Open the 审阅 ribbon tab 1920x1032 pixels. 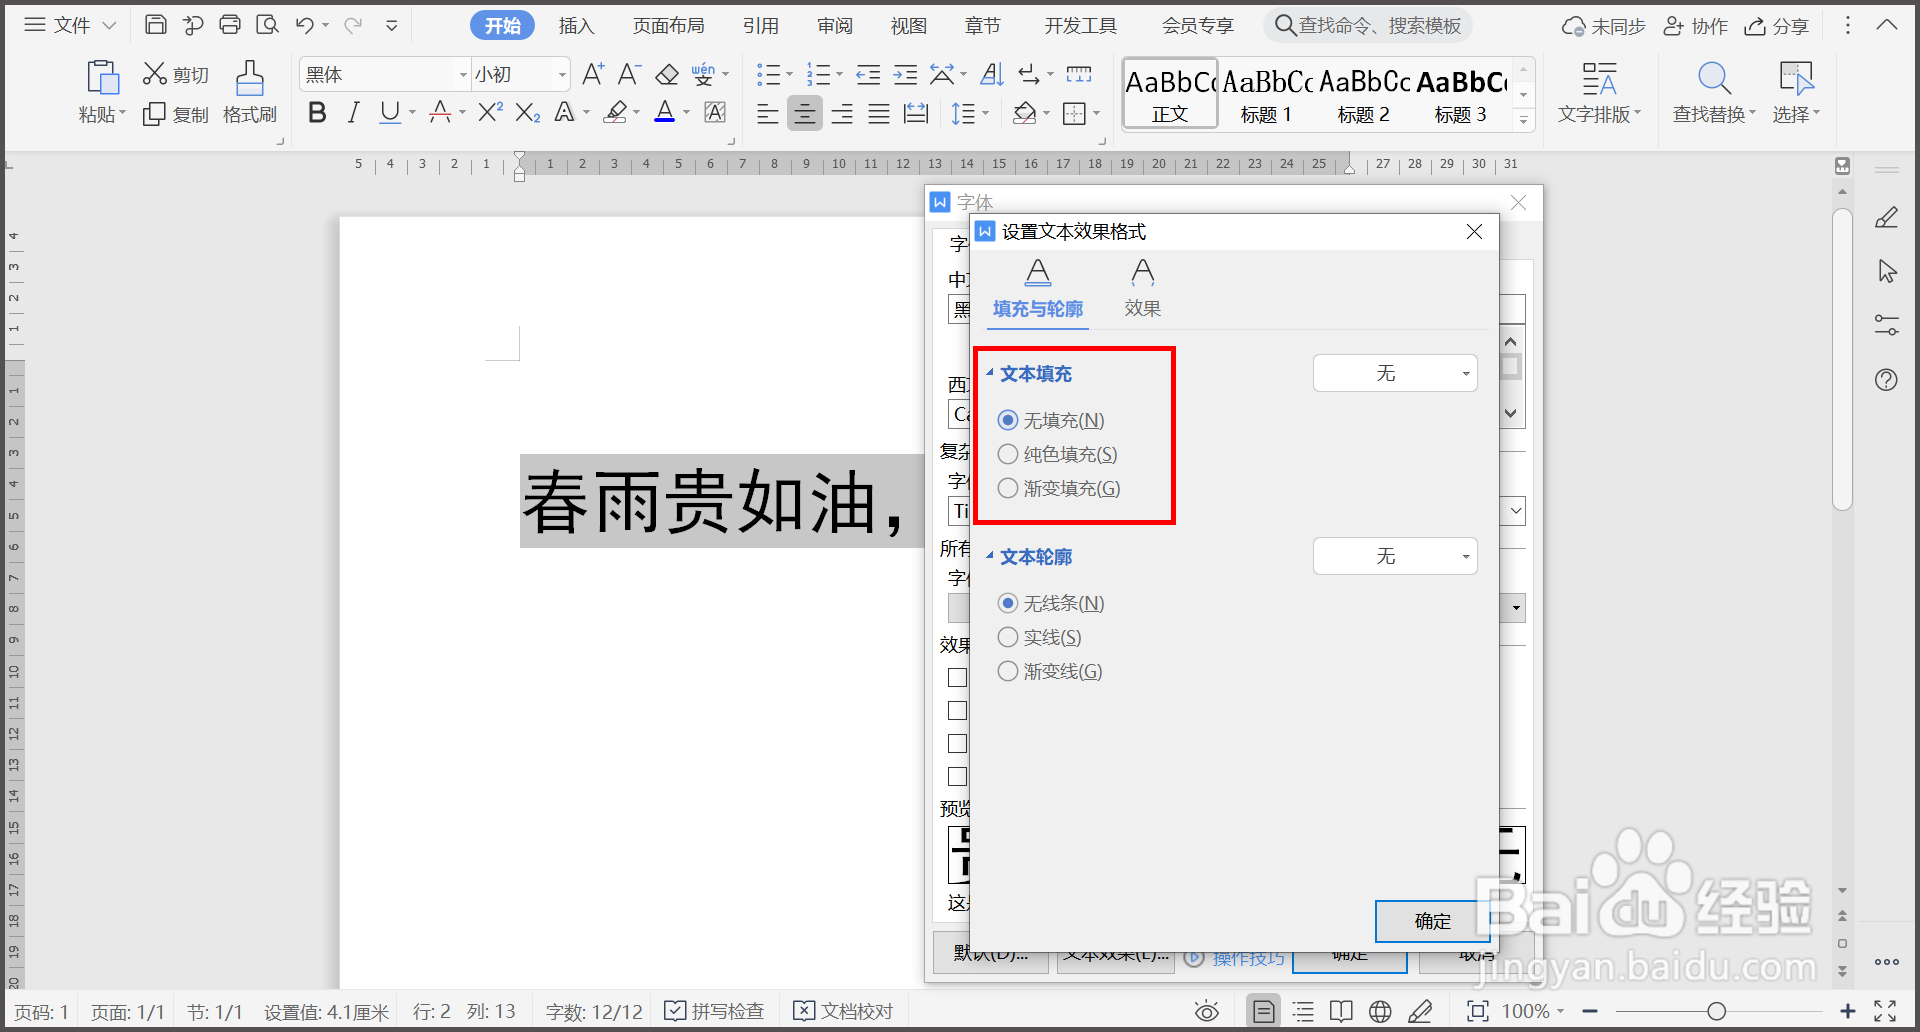[x=834, y=25]
